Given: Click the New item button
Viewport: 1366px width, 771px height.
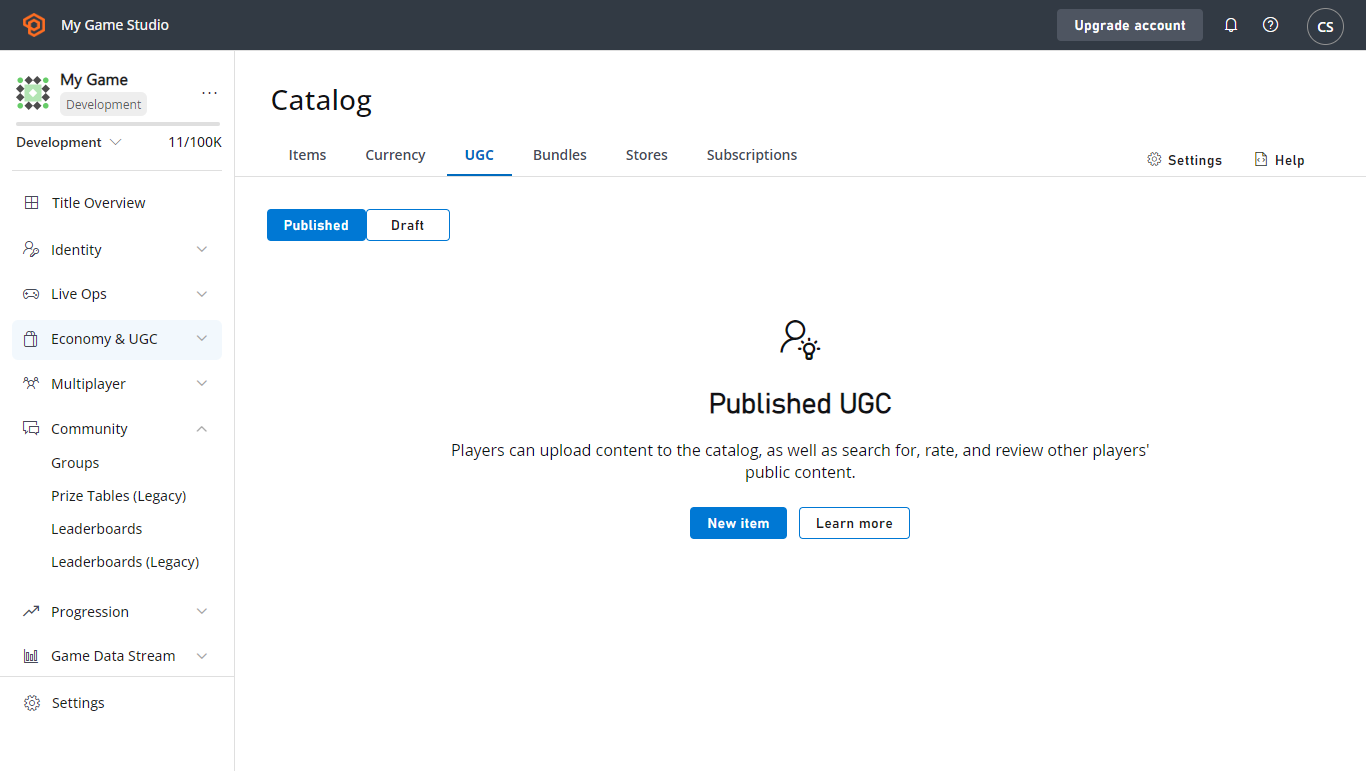Looking at the screenshot, I should tap(738, 523).
